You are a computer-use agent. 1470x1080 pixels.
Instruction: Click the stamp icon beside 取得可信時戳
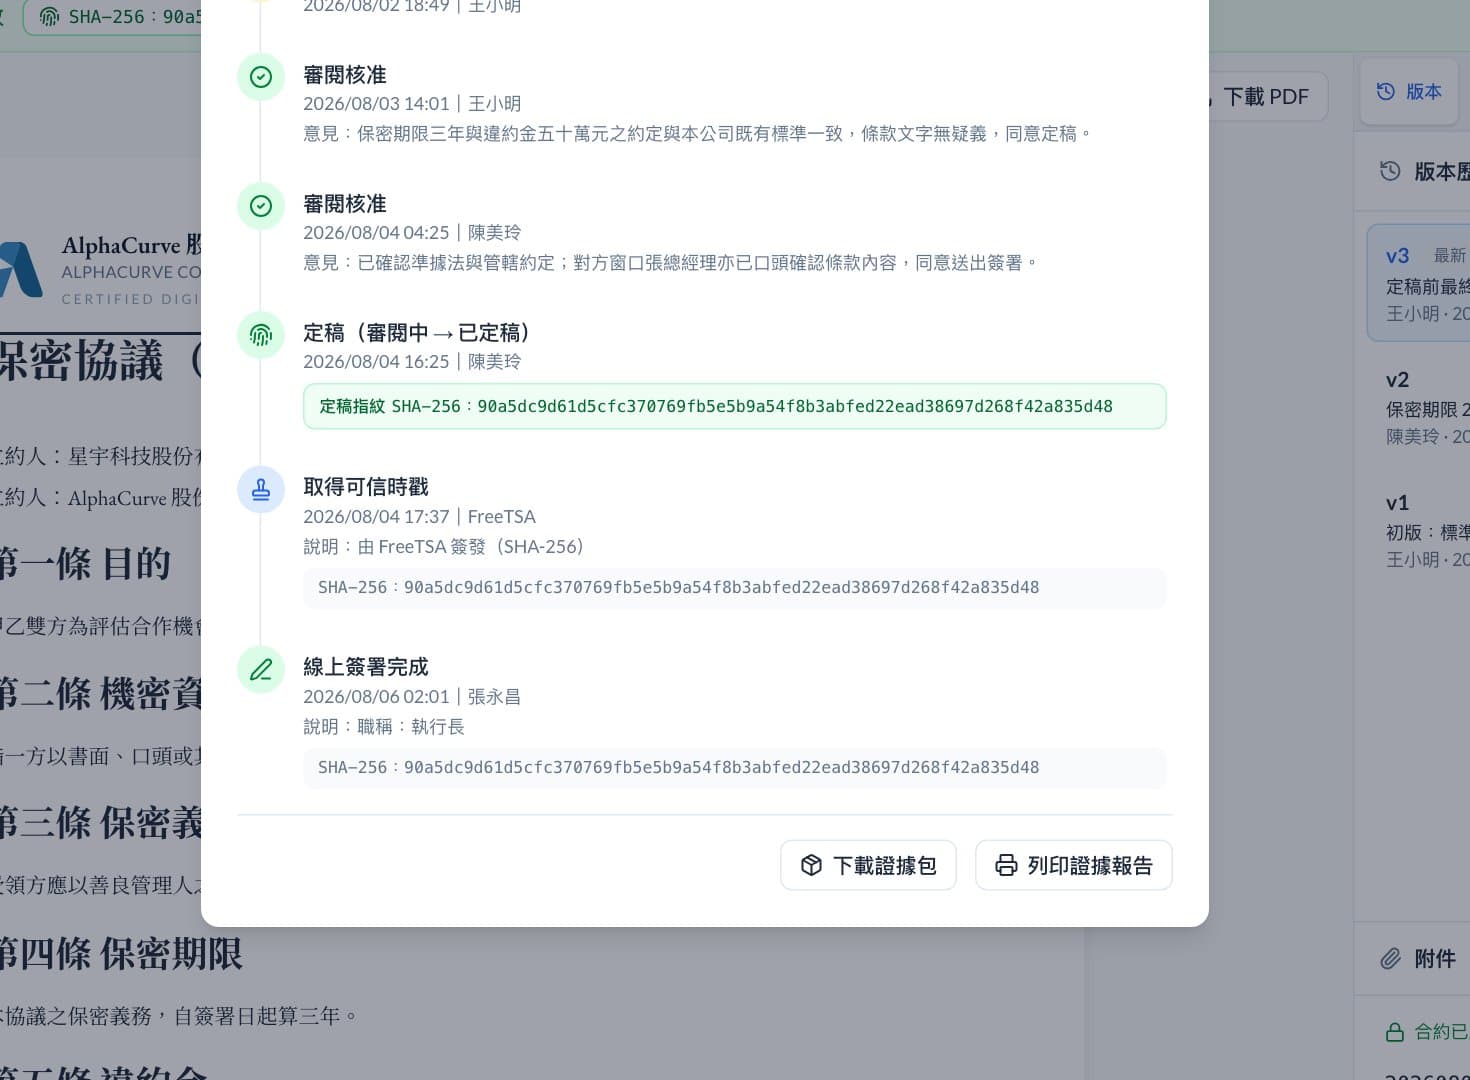pyautogui.click(x=261, y=489)
